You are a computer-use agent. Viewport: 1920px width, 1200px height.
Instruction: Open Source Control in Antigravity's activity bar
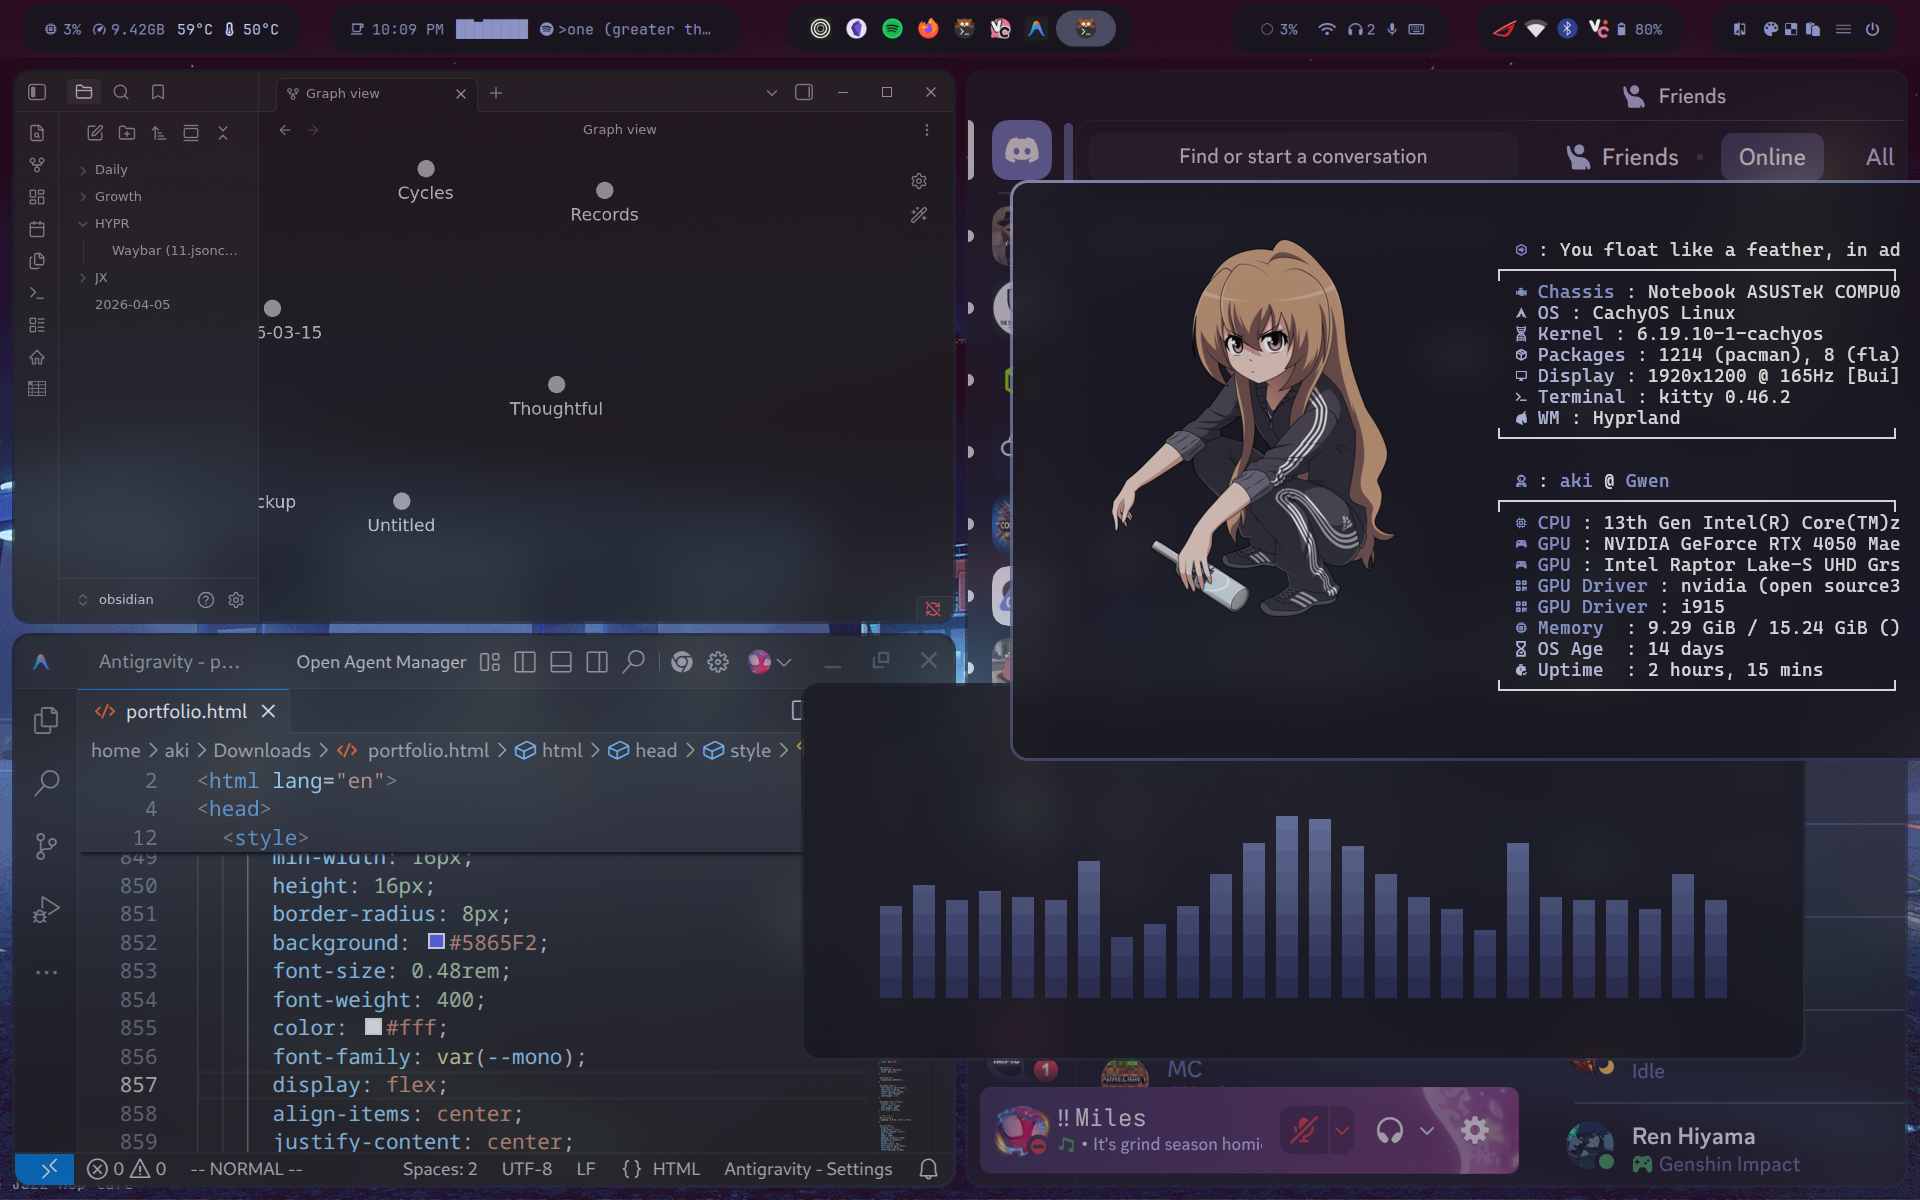tap(46, 846)
